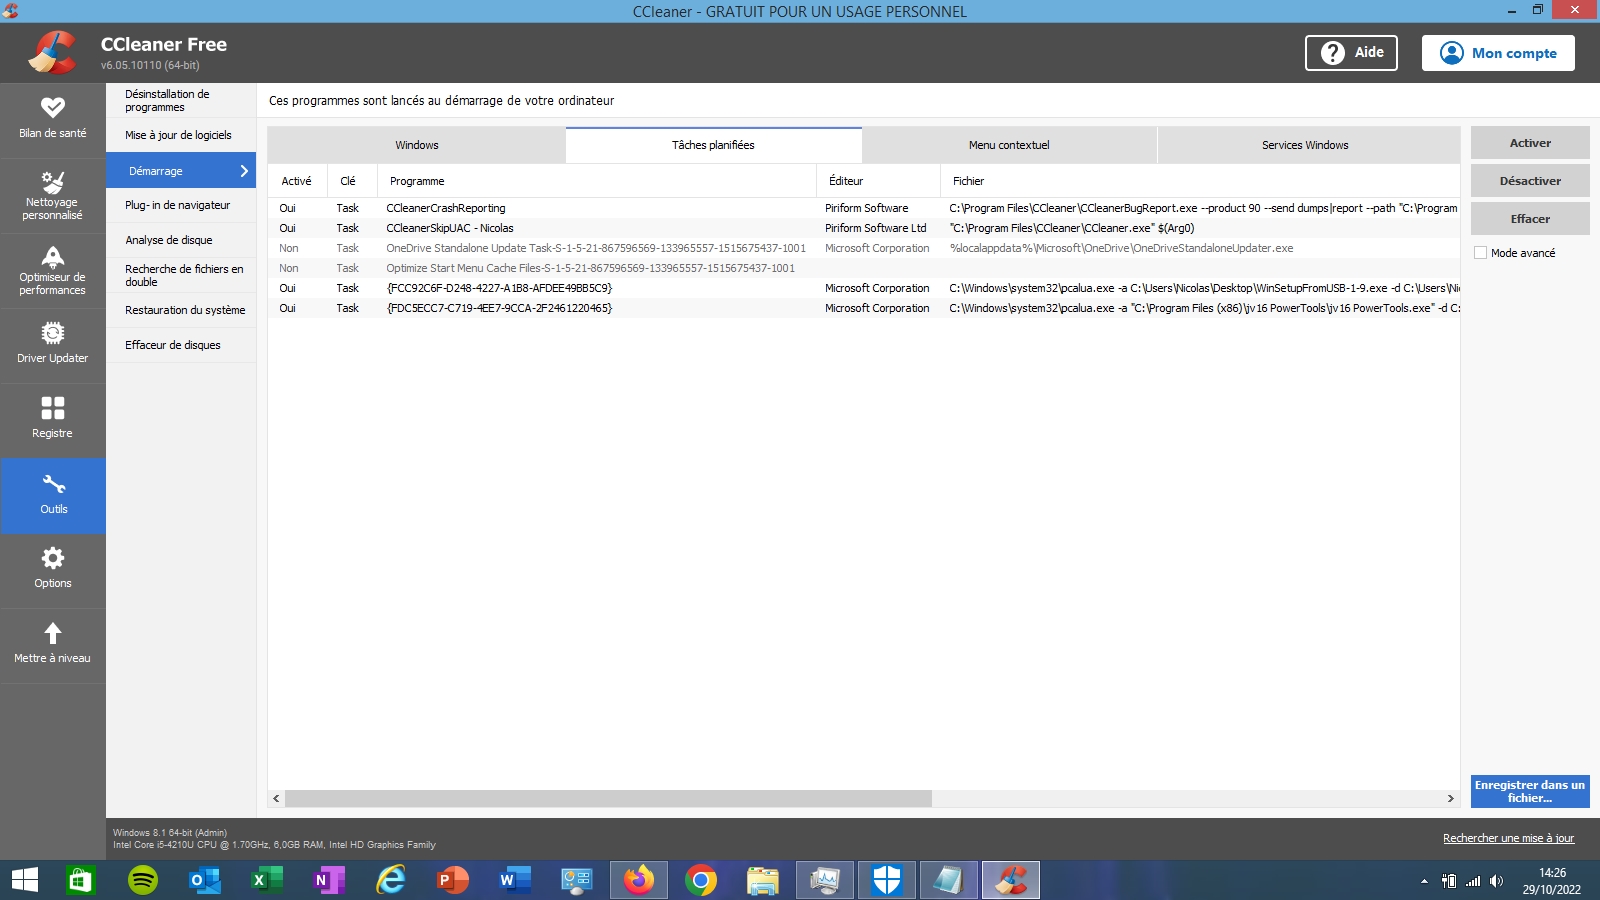Open the Driver Updater section

[x=52, y=346]
